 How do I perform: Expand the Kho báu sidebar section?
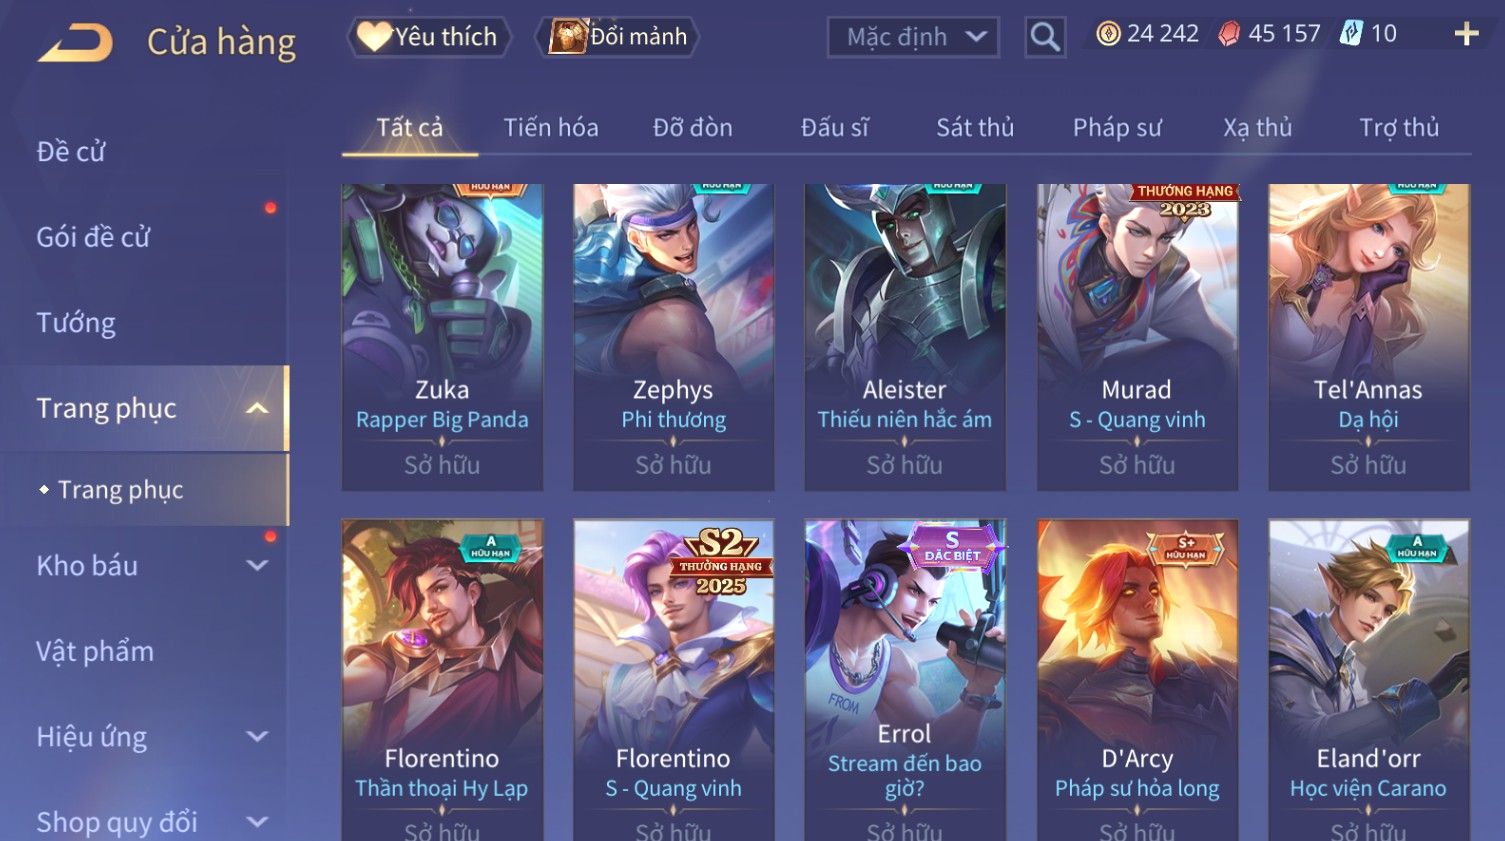coord(257,565)
